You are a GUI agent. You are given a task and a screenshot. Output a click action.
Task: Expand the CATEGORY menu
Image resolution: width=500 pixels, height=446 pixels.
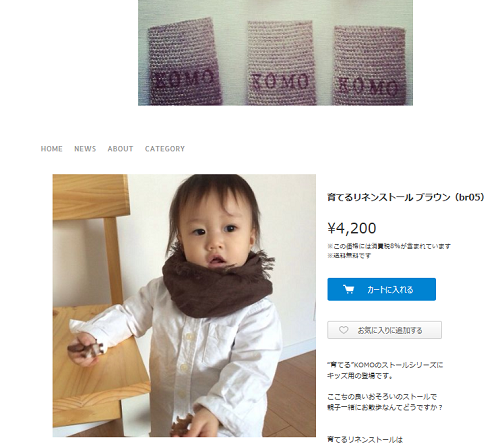165,149
